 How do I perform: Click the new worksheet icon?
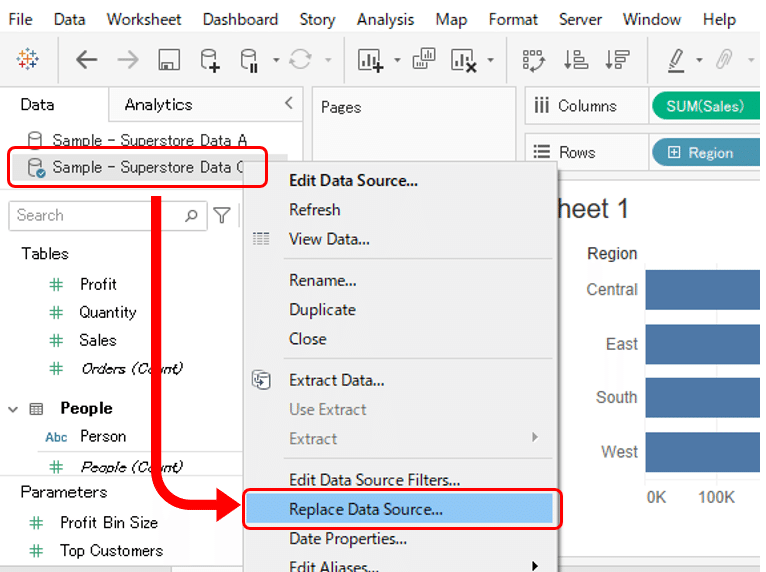(x=370, y=60)
